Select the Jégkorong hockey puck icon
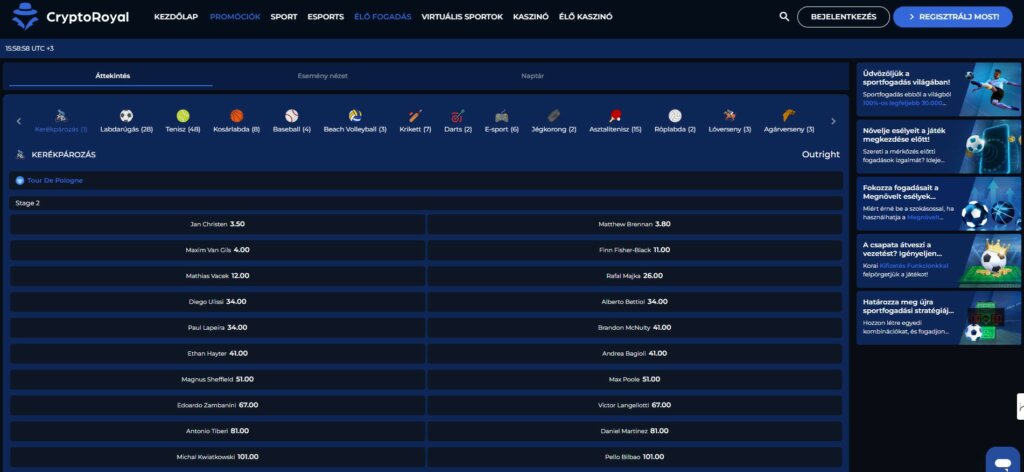This screenshot has height=472, width=1024. [554, 116]
